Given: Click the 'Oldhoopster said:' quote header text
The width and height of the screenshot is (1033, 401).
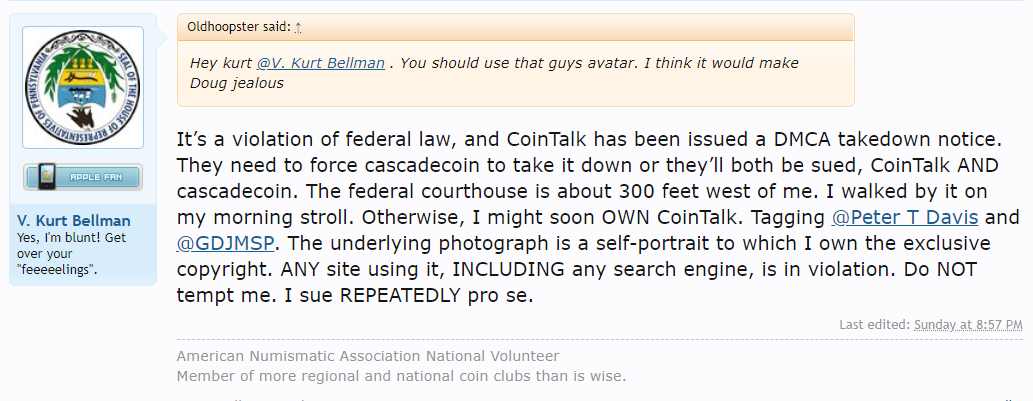Looking at the screenshot, I should [239, 27].
